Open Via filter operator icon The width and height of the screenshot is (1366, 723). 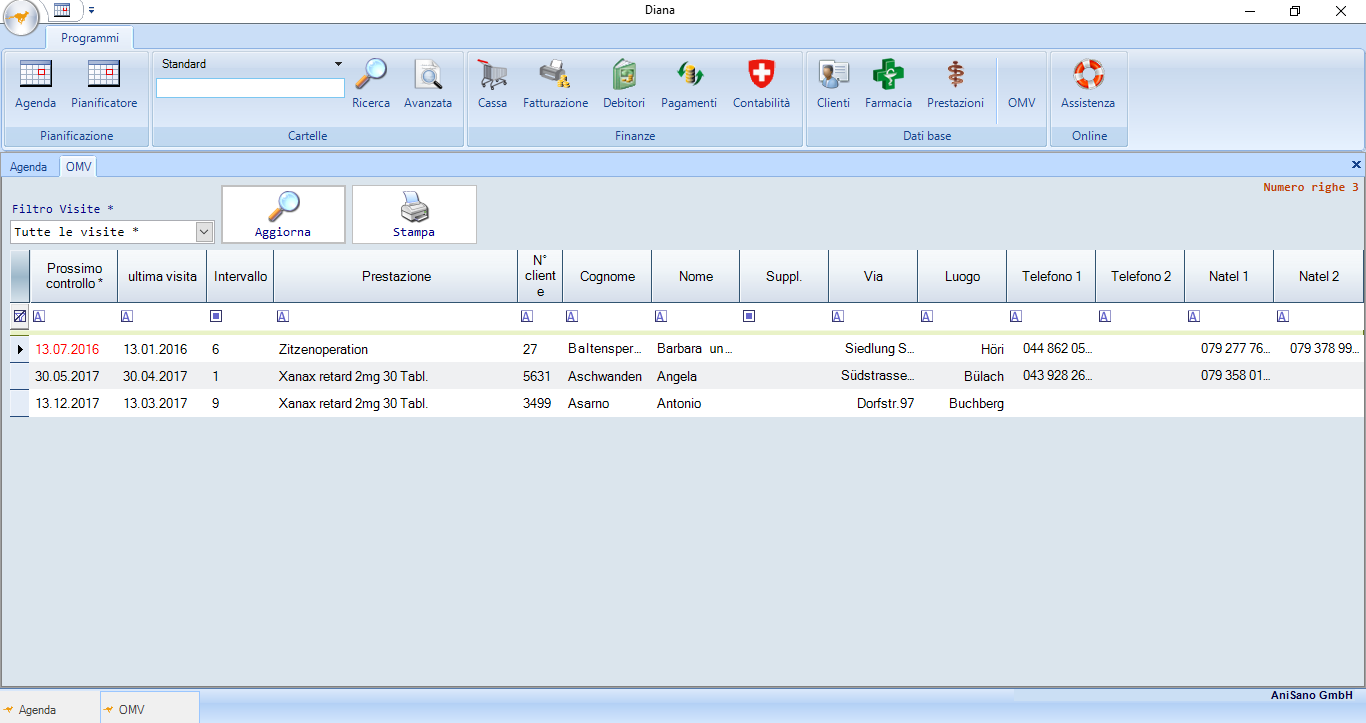(x=838, y=316)
